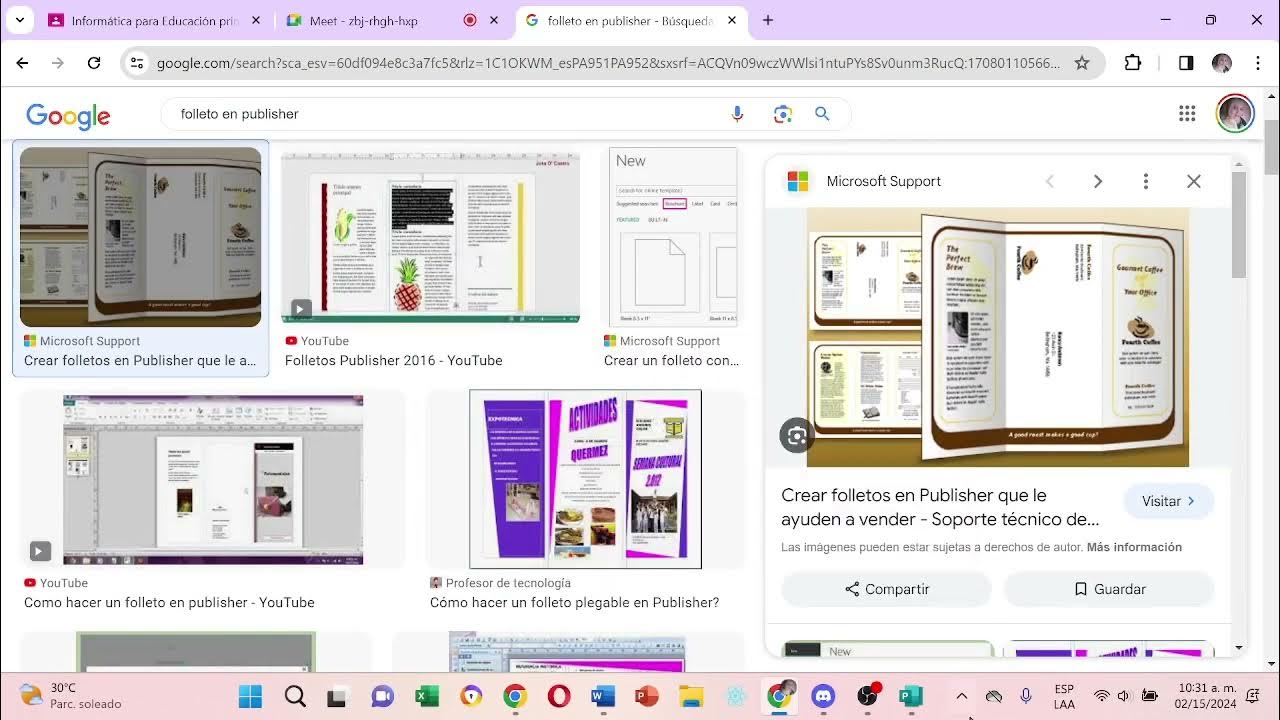Open Crear un folleto con thumbnail
1280x720 pixels.
coord(674,237)
